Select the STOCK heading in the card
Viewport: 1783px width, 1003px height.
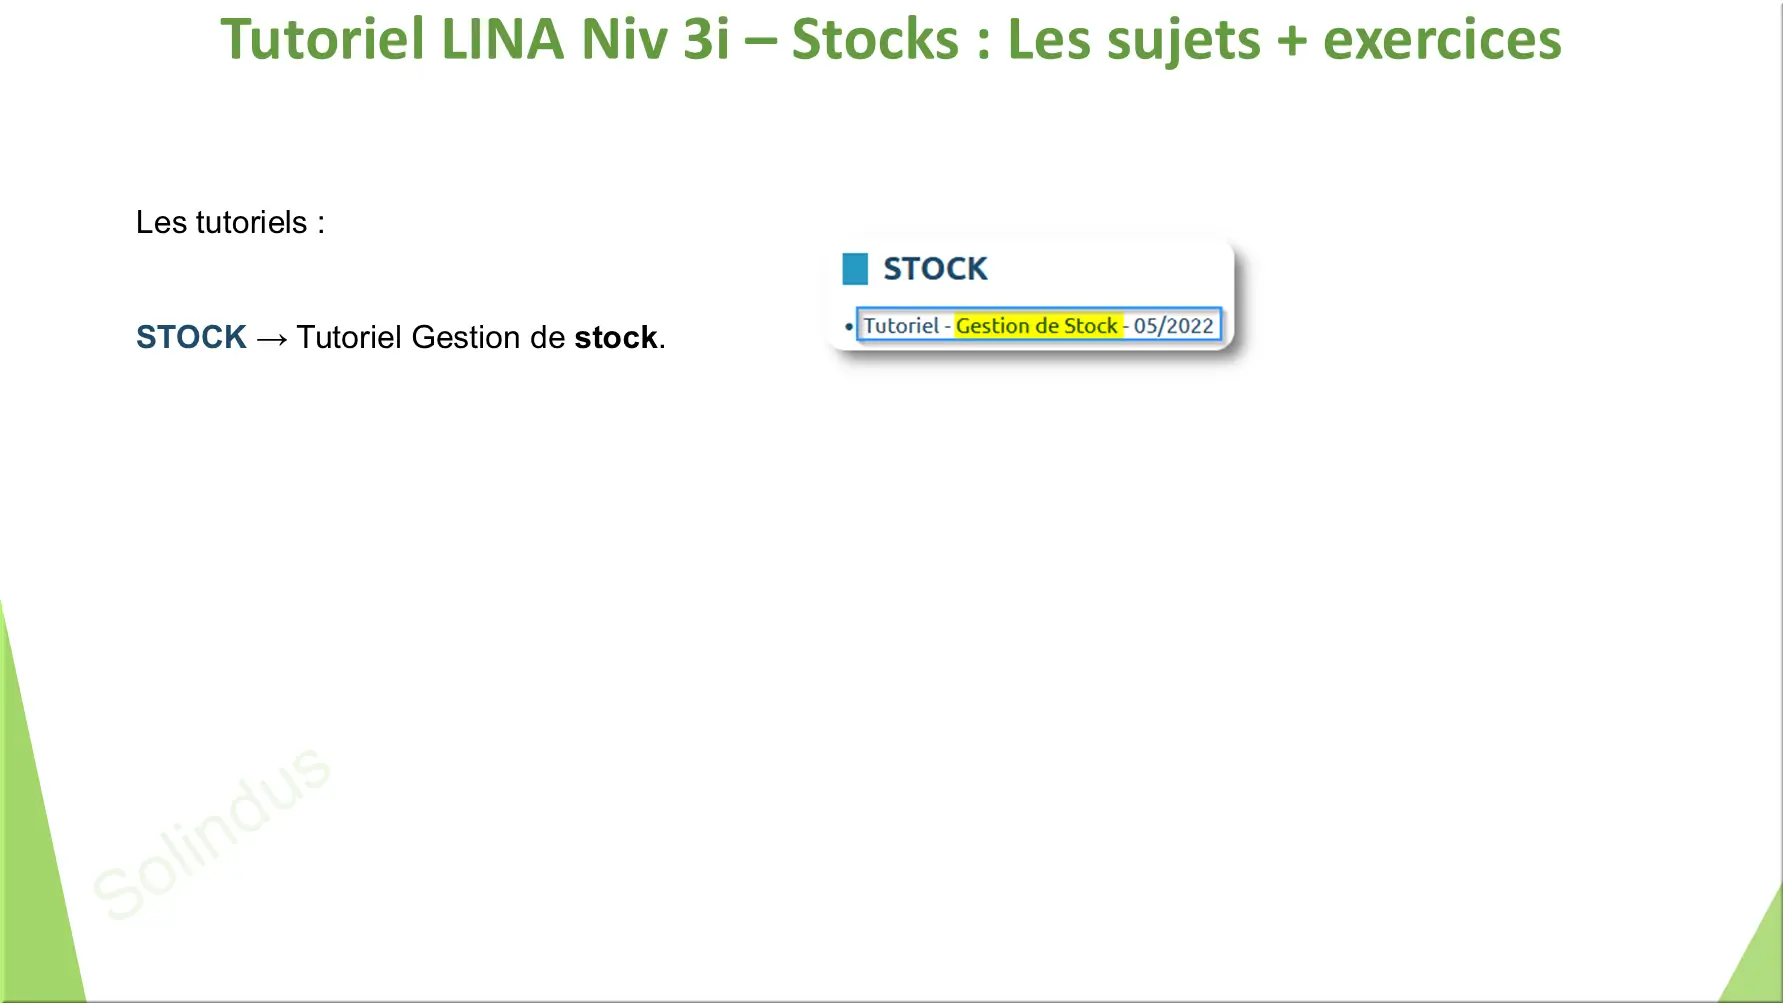pyautogui.click(x=935, y=269)
